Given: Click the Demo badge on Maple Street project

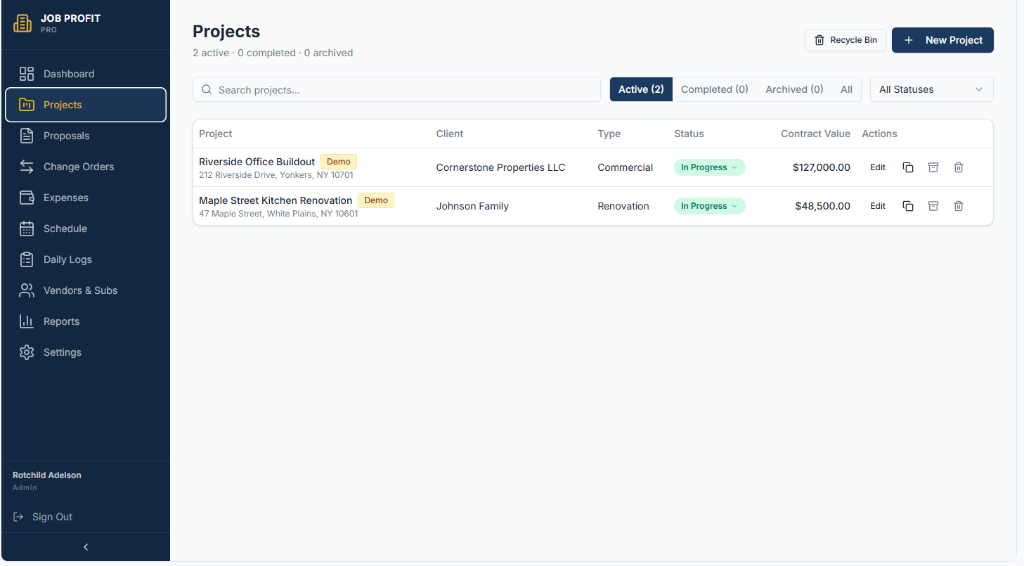Looking at the screenshot, I should pyautogui.click(x=376, y=200).
